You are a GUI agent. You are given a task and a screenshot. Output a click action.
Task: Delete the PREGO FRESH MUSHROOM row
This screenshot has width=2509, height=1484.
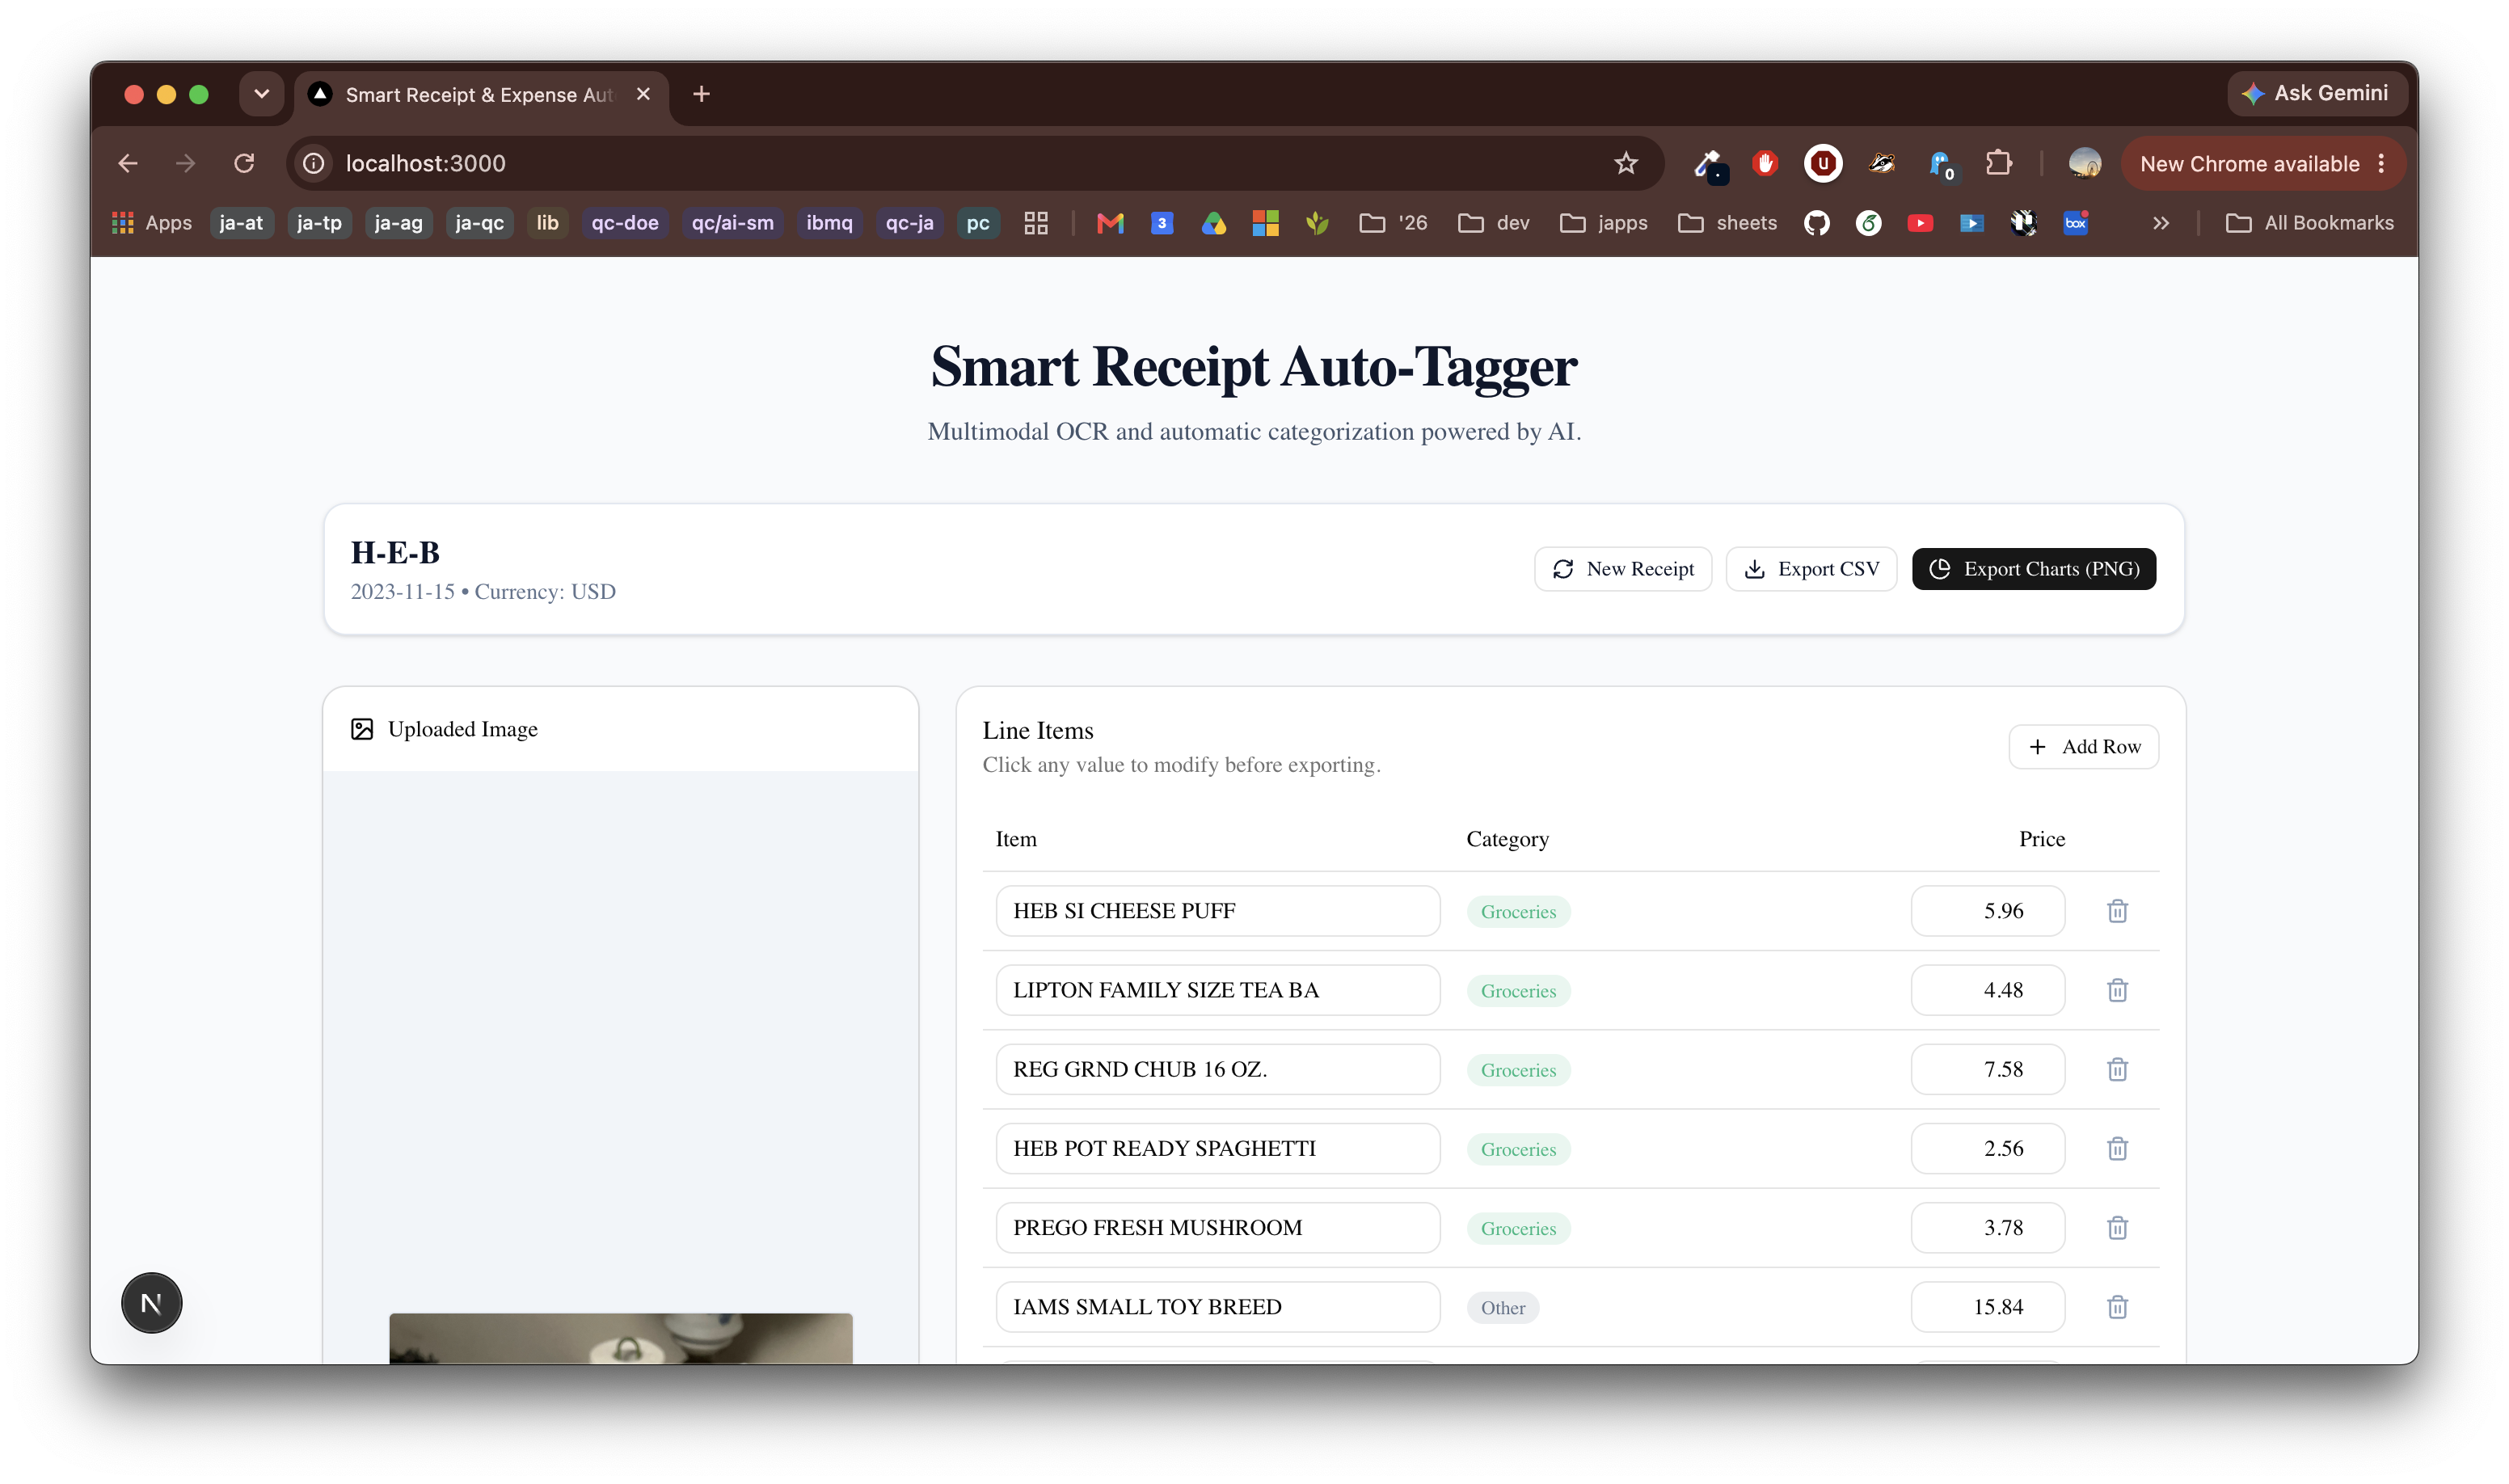click(2117, 1227)
